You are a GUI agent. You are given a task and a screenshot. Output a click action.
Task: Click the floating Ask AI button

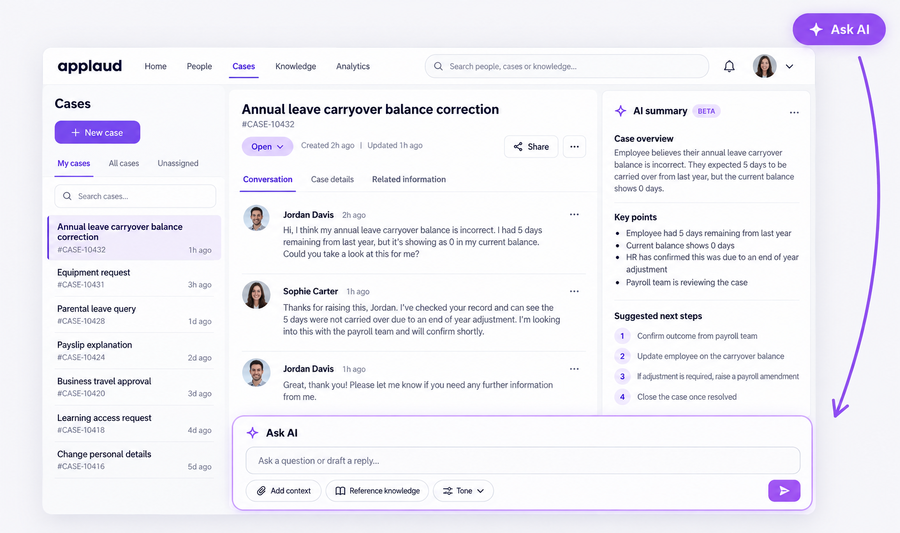pyautogui.click(x=839, y=29)
